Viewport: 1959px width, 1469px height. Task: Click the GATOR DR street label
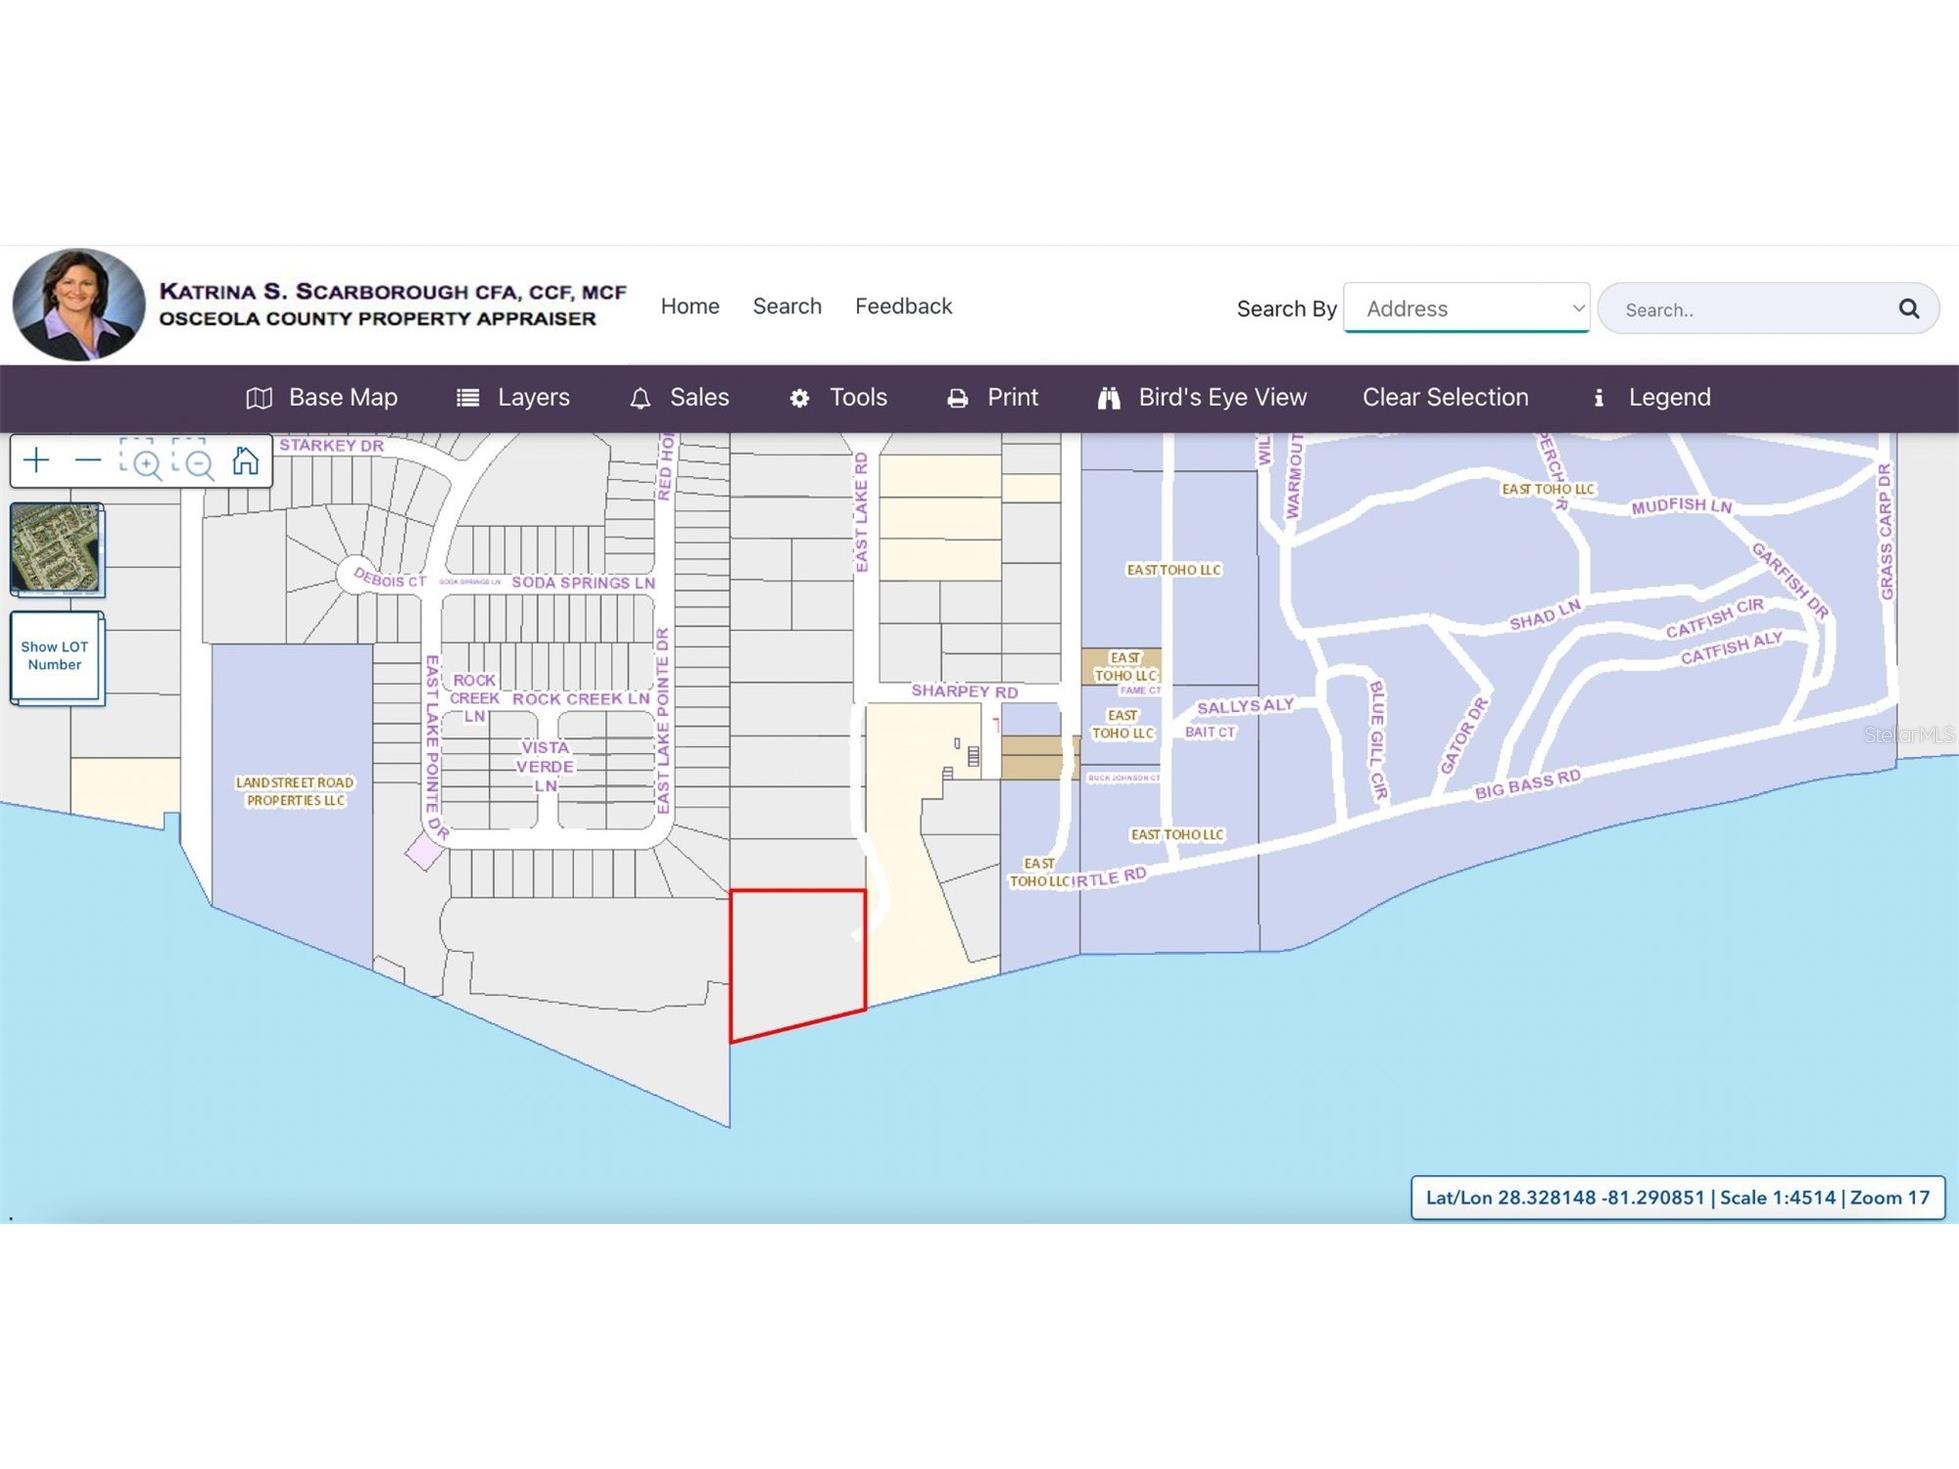[x=1464, y=735]
